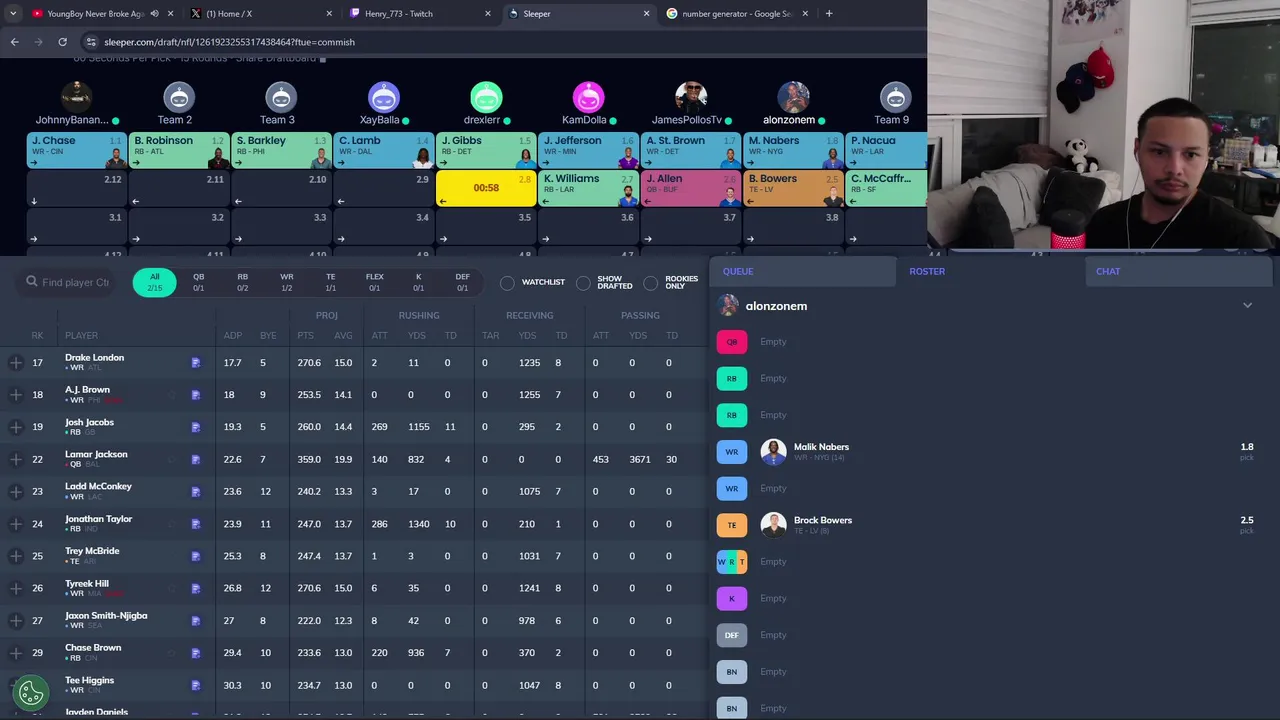Add Jaxon Smith-Njigba to the queue
This screenshot has height=720, width=1280.
tap(15, 620)
